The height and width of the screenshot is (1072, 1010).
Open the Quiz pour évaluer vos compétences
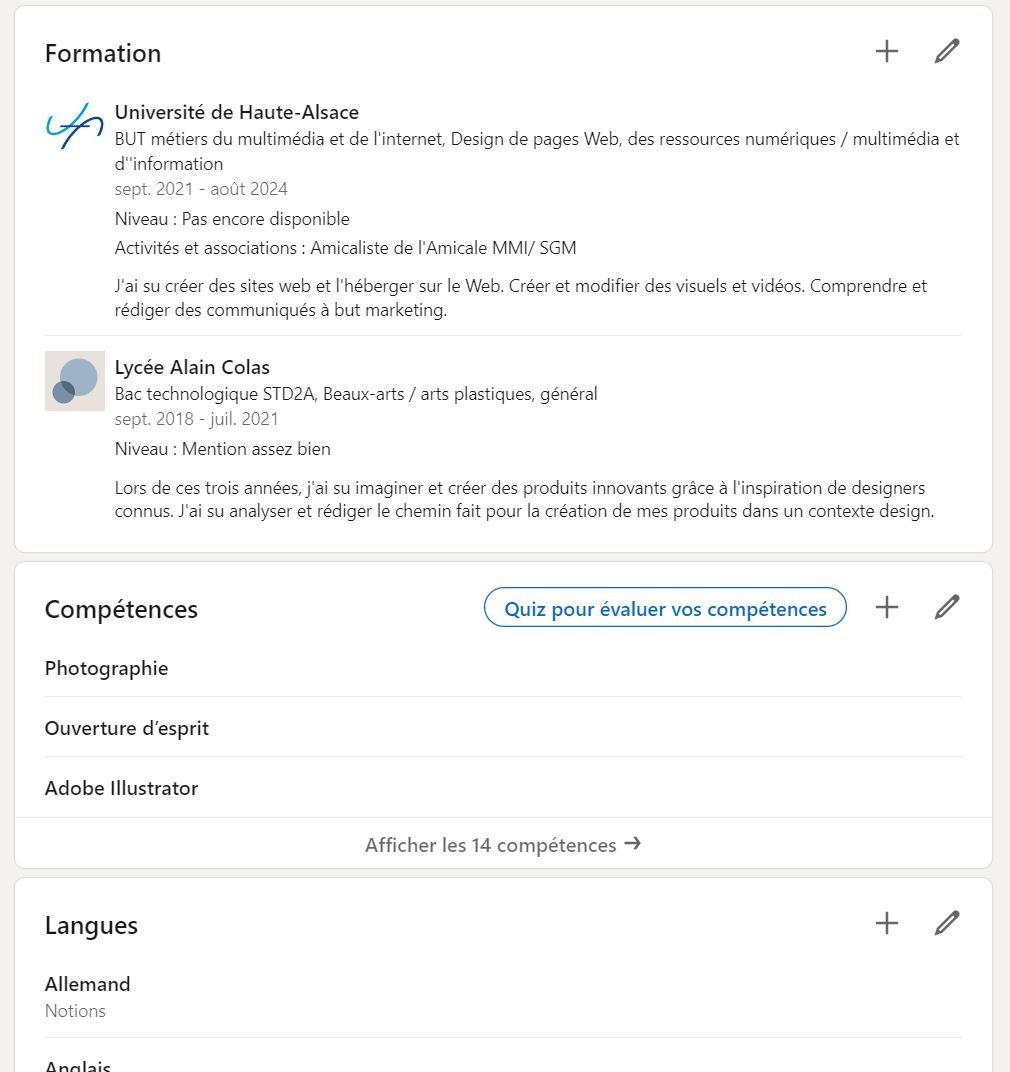click(x=664, y=607)
